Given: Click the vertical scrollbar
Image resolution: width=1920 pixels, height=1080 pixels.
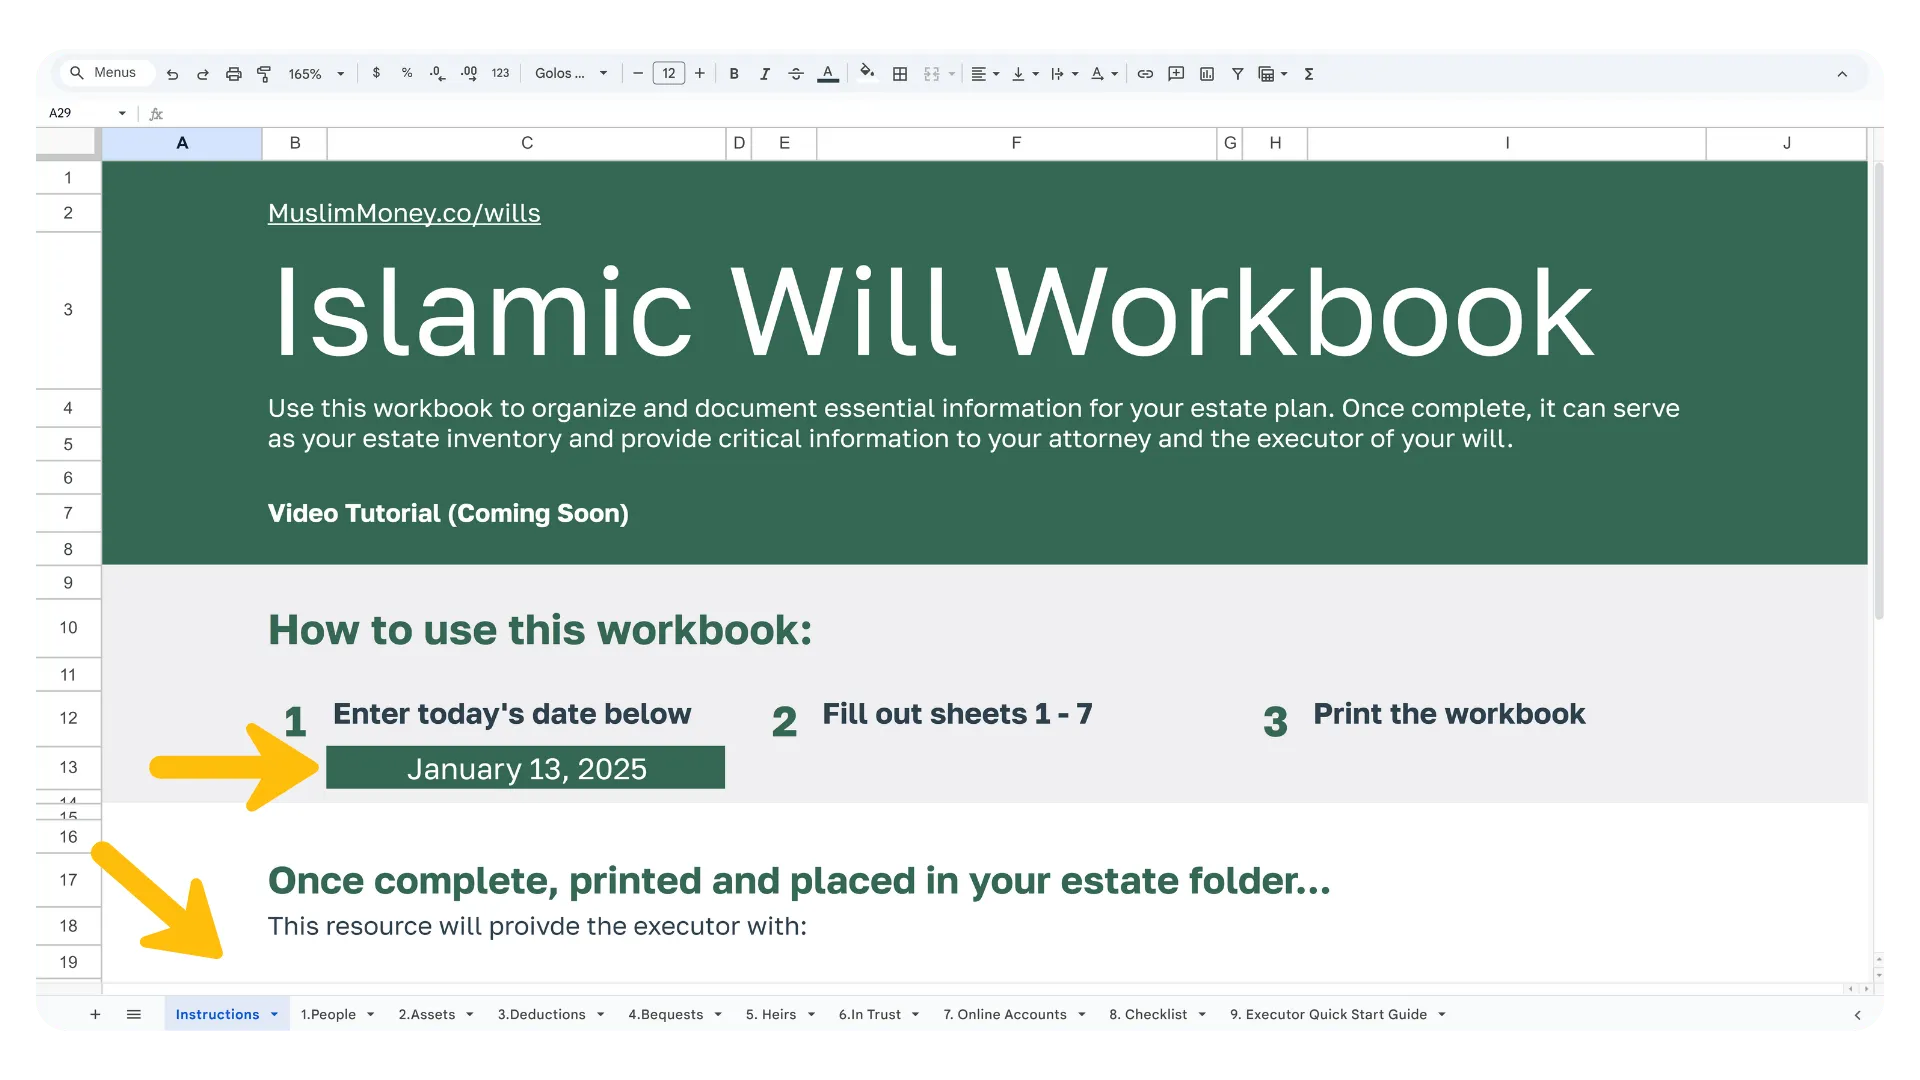Looking at the screenshot, I should click(1878, 390).
